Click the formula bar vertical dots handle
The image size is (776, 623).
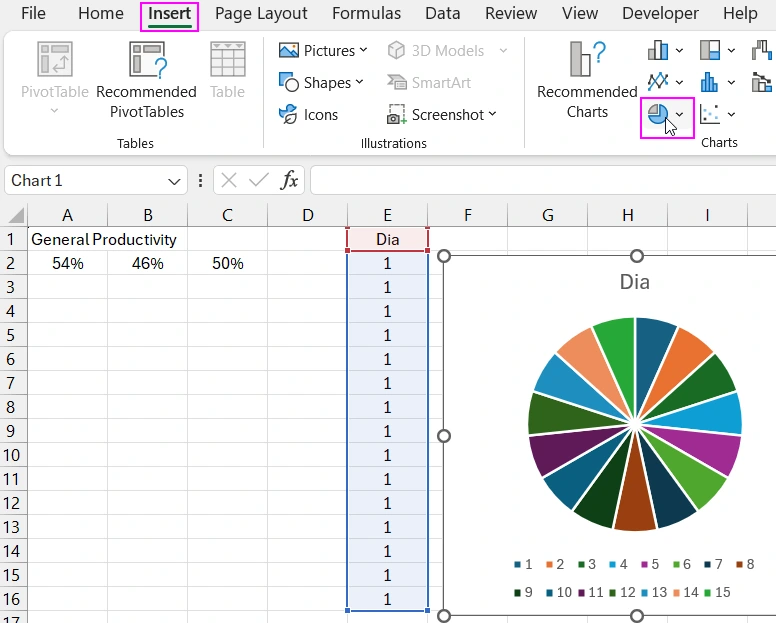pos(200,180)
